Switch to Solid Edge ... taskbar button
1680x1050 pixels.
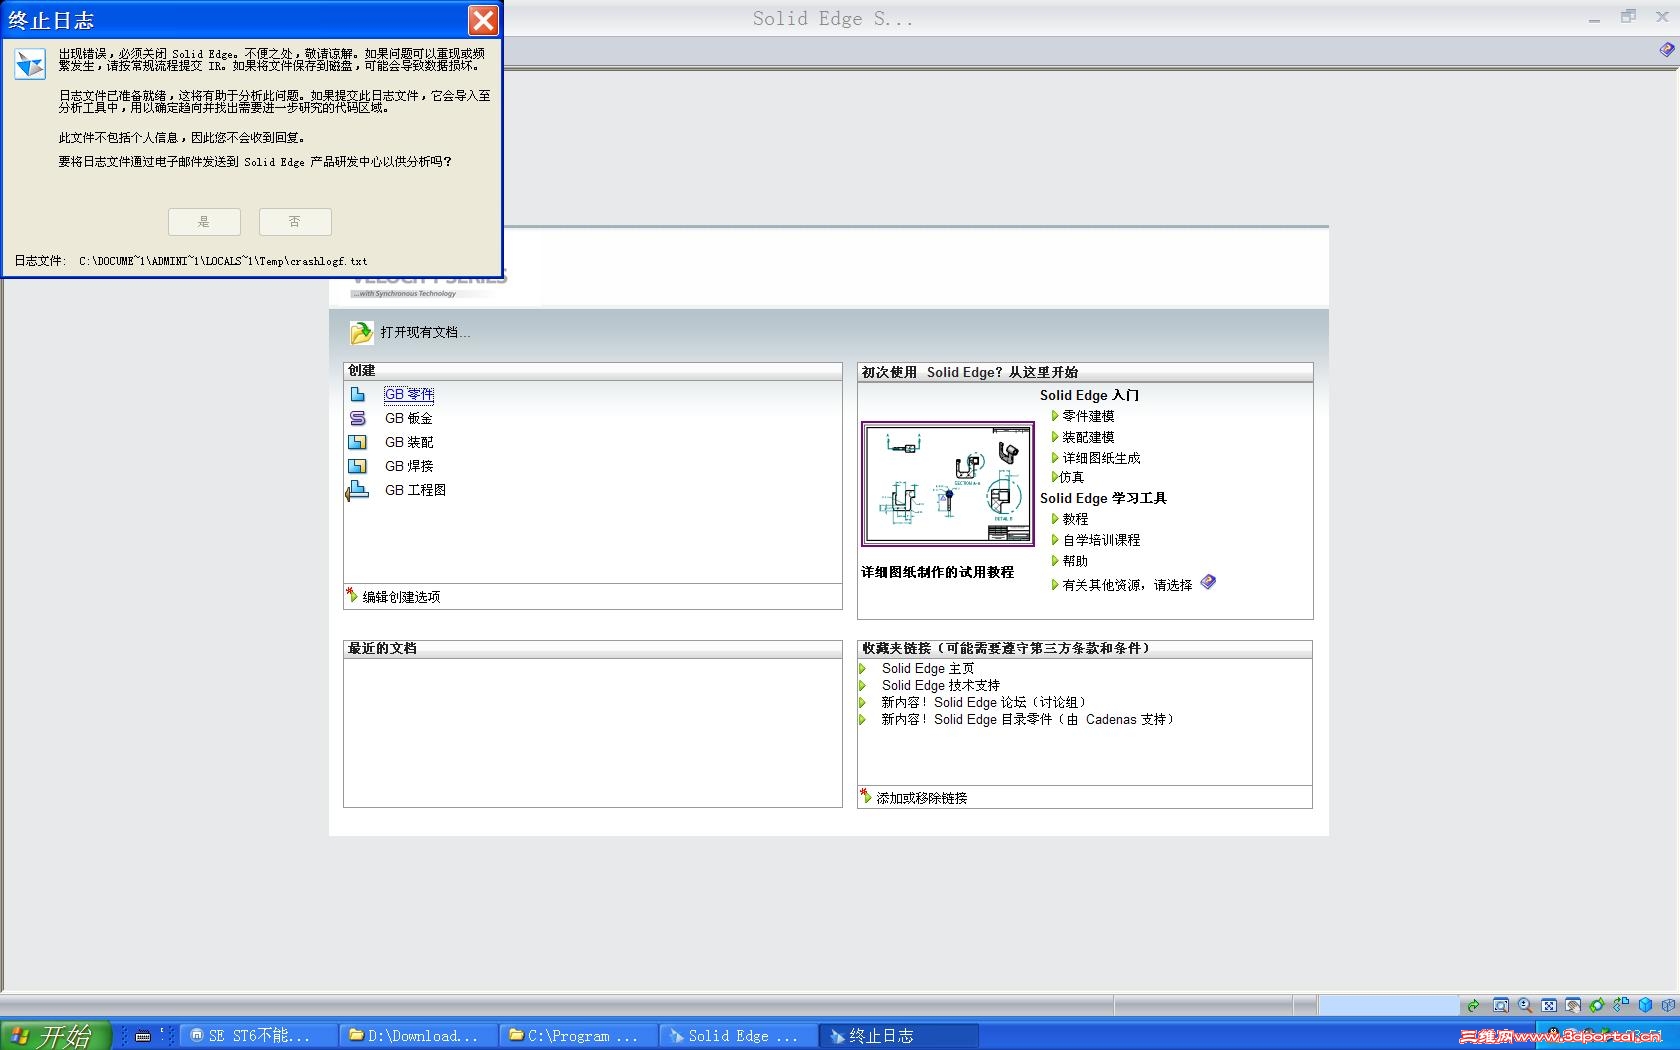click(x=738, y=1036)
